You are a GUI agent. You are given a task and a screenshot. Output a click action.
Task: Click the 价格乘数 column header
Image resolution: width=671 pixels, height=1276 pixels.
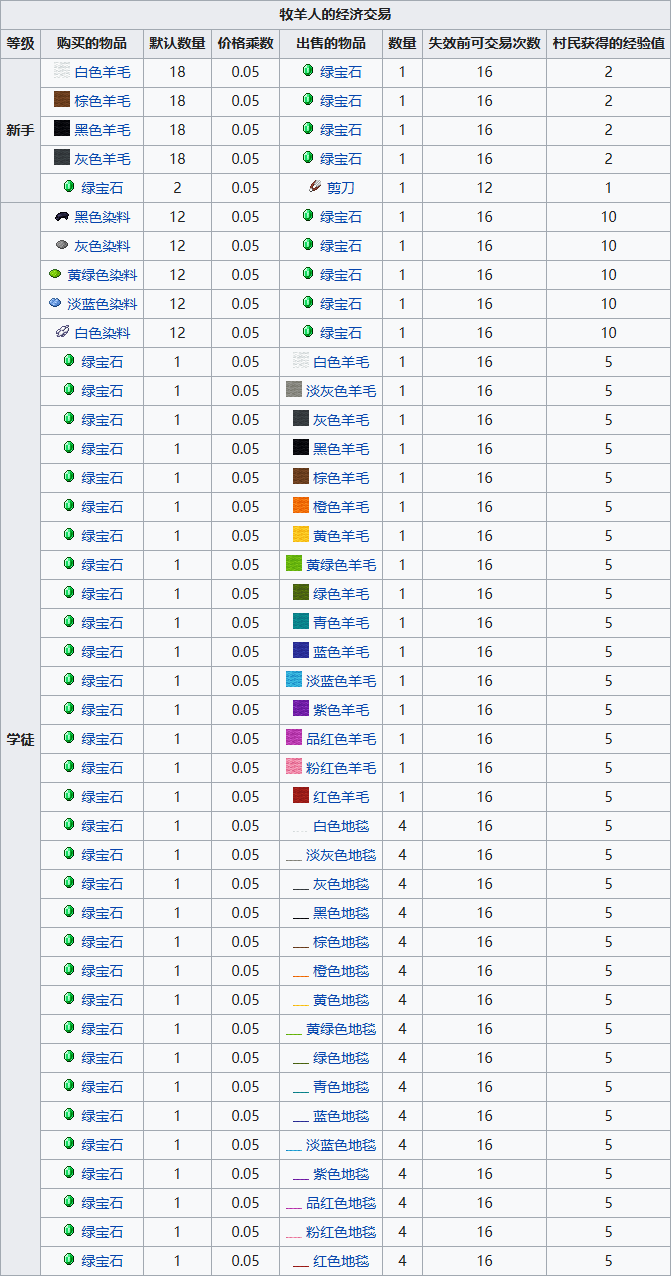[245, 43]
